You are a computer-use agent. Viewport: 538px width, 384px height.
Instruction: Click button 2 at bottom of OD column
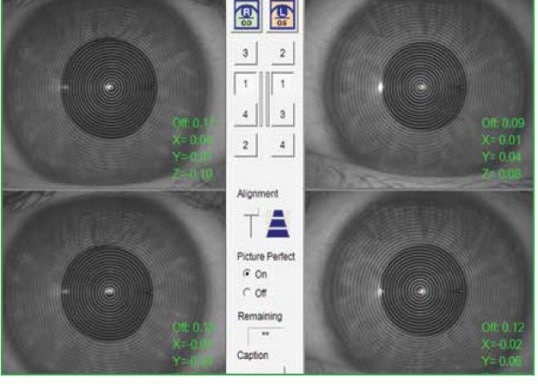[x=246, y=145]
